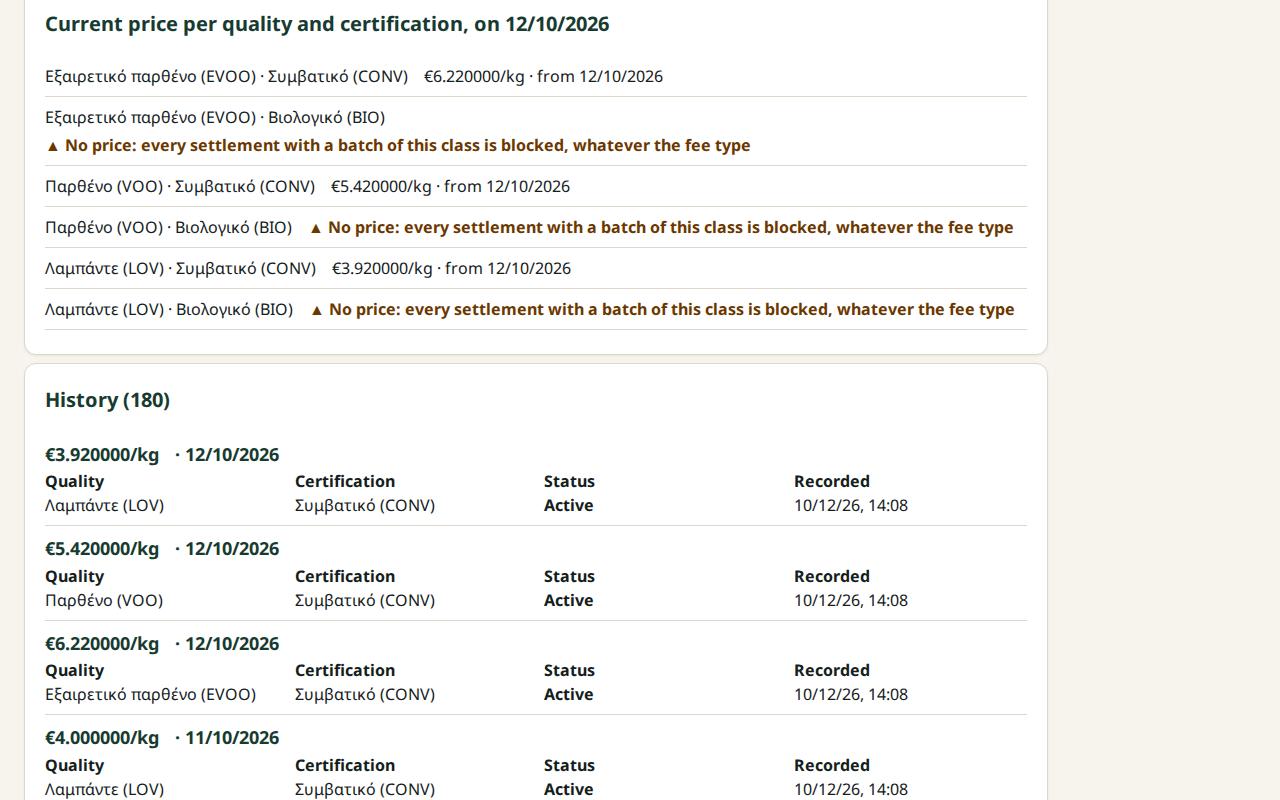Click the recorded timestamp in the €6.220000/kg history entry
Image resolution: width=1280 pixels, height=800 pixels.
click(851, 695)
